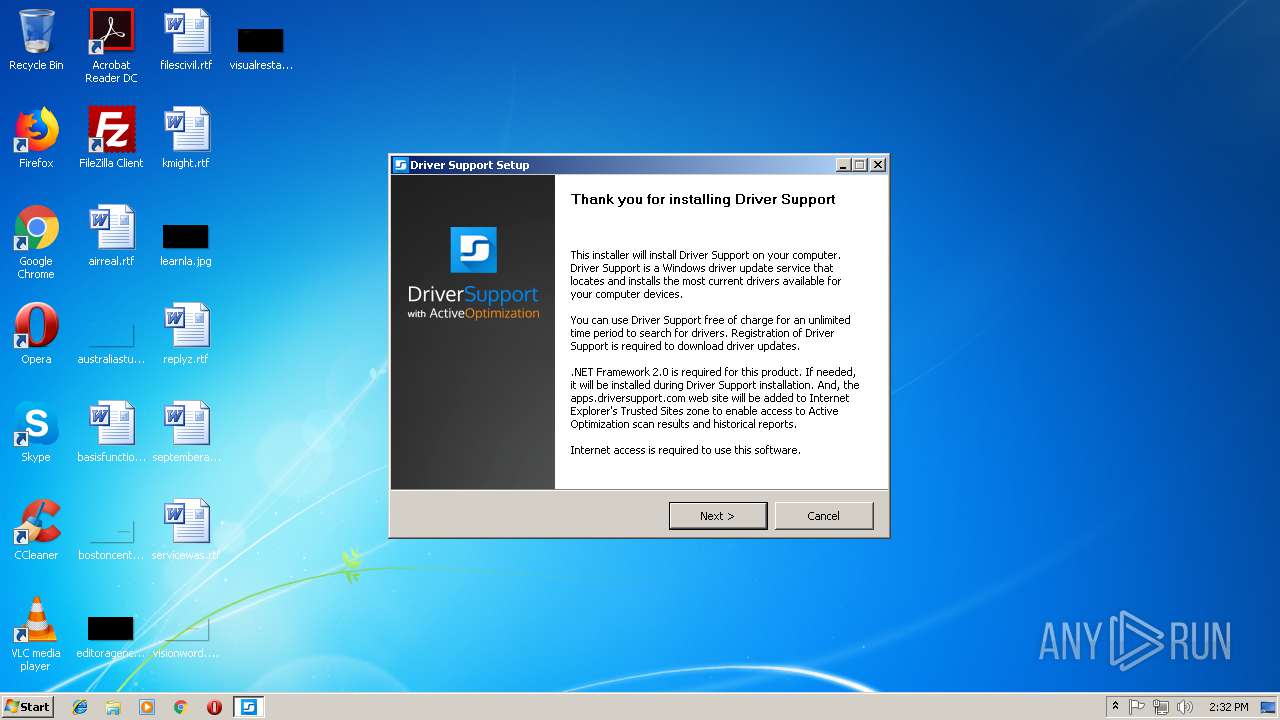
Task: Select replyz.rtf document icon
Action: (186, 334)
